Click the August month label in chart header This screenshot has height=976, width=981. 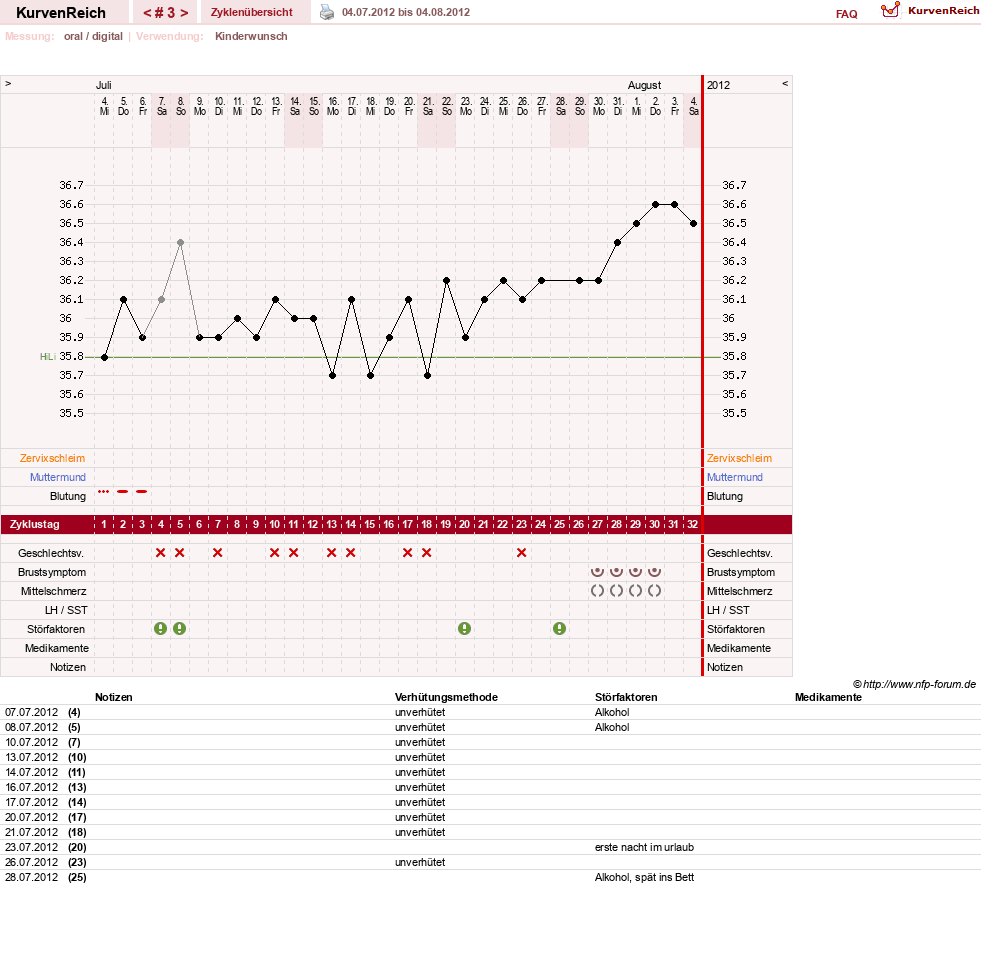(644, 85)
